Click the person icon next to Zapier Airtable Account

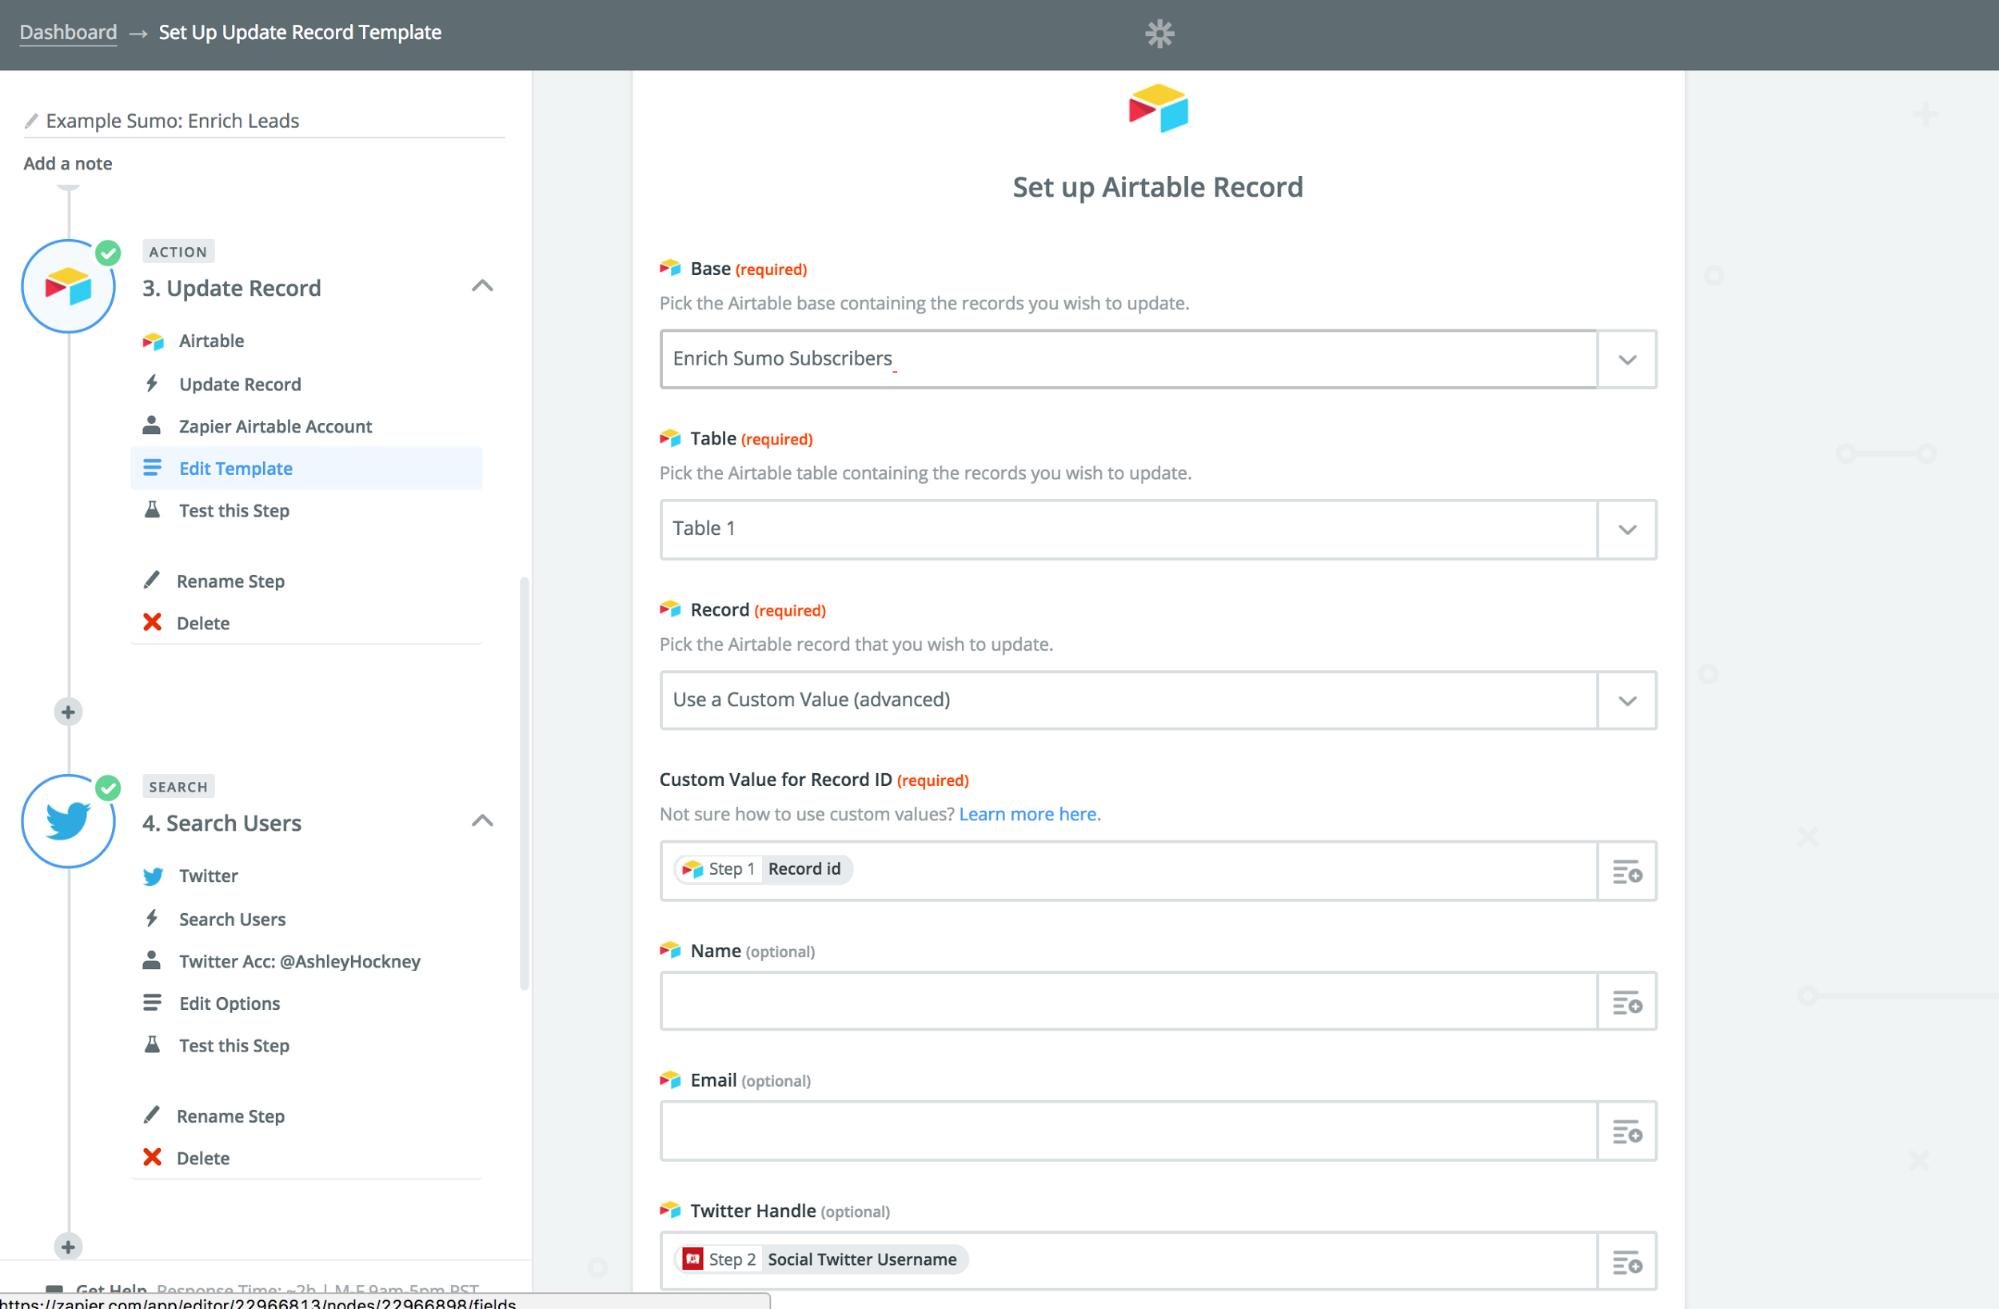(152, 425)
